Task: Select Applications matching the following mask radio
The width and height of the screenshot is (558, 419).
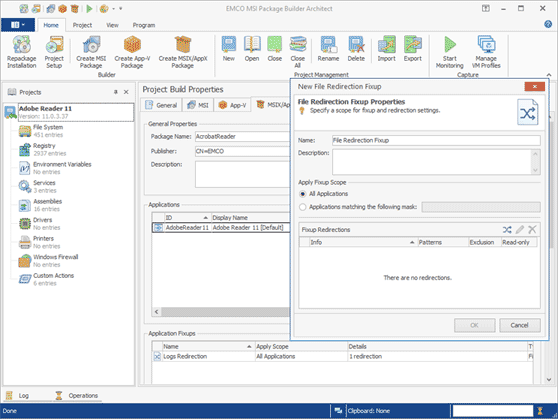Action: coord(302,207)
